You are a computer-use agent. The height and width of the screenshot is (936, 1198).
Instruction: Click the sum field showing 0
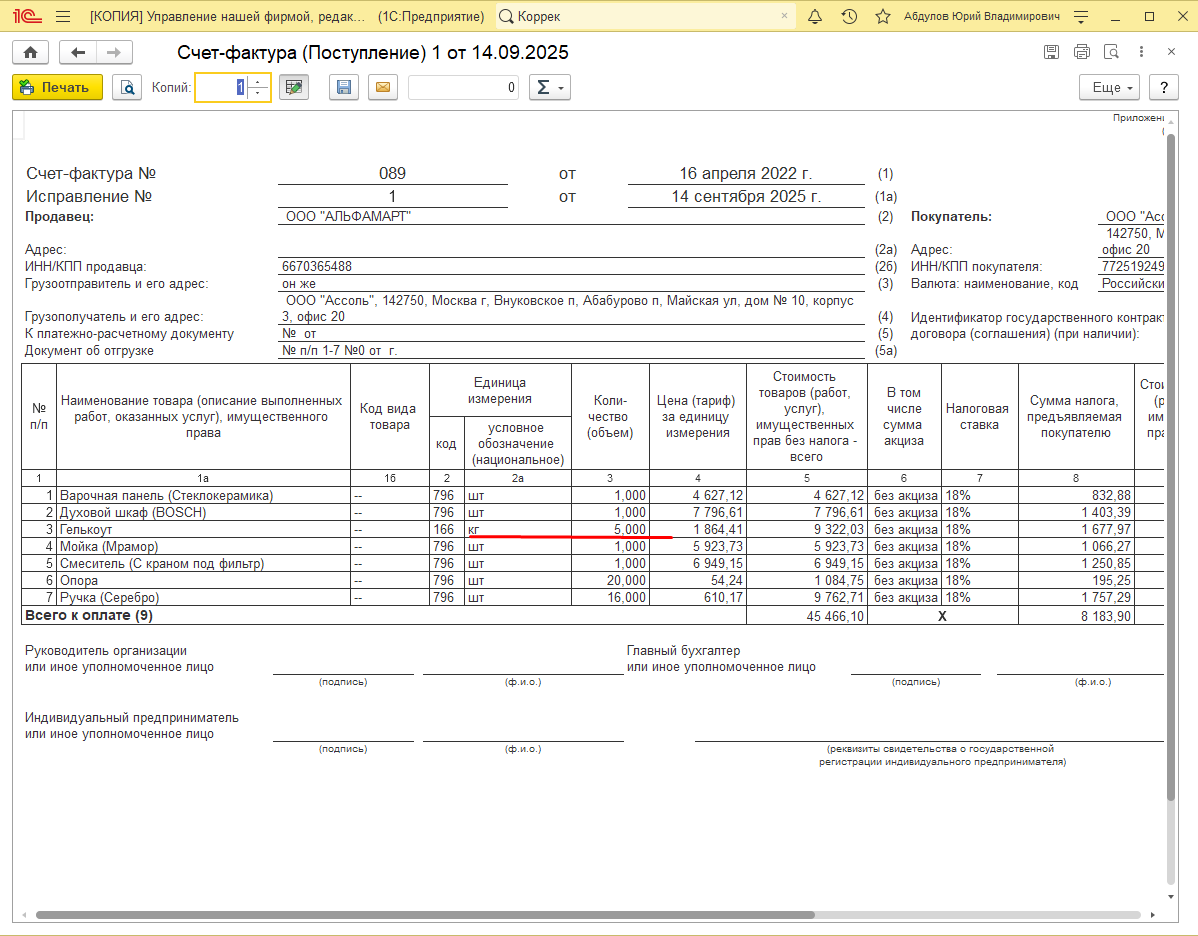point(463,87)
